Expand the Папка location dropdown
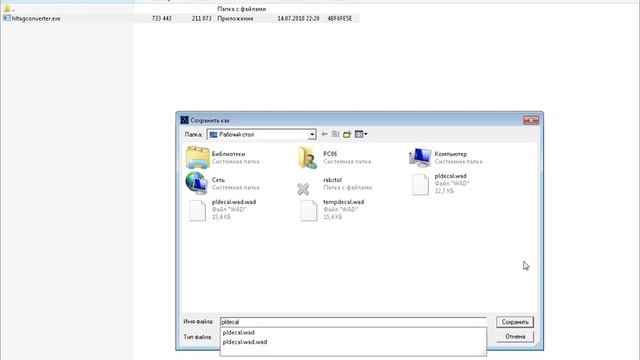 312,134
